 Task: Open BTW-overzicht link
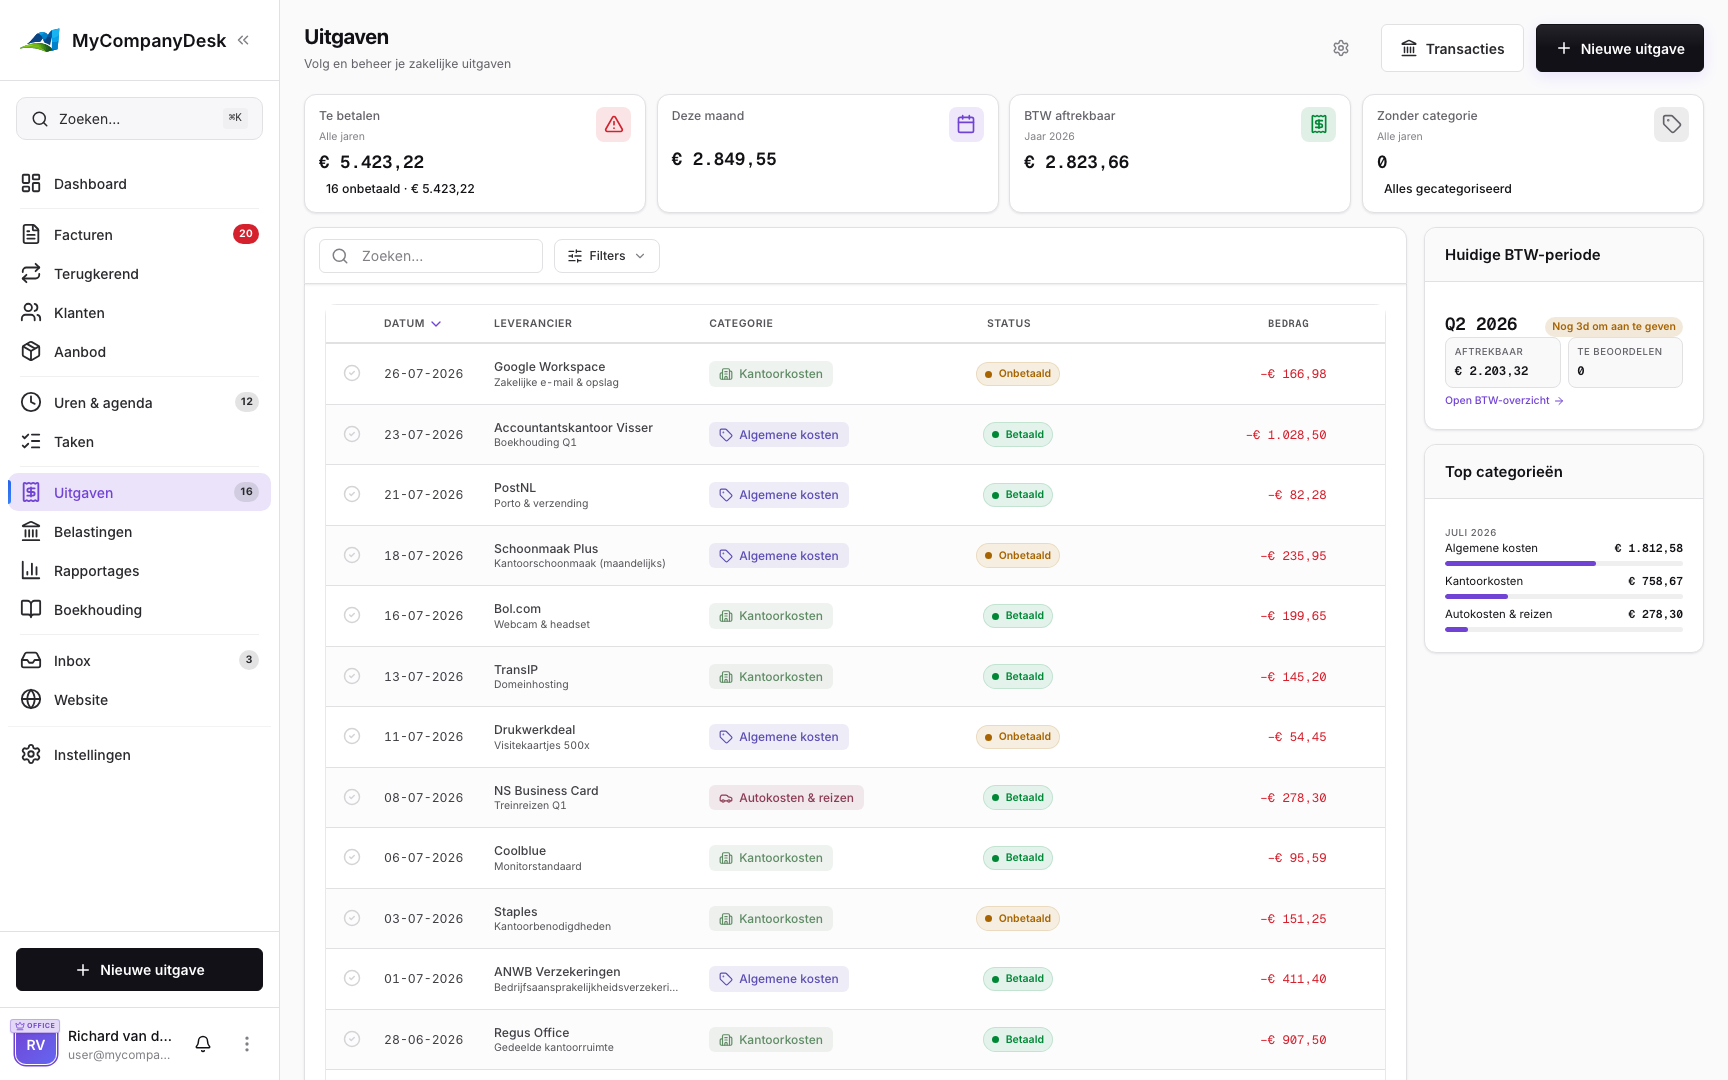click(x=1504, y=401)
